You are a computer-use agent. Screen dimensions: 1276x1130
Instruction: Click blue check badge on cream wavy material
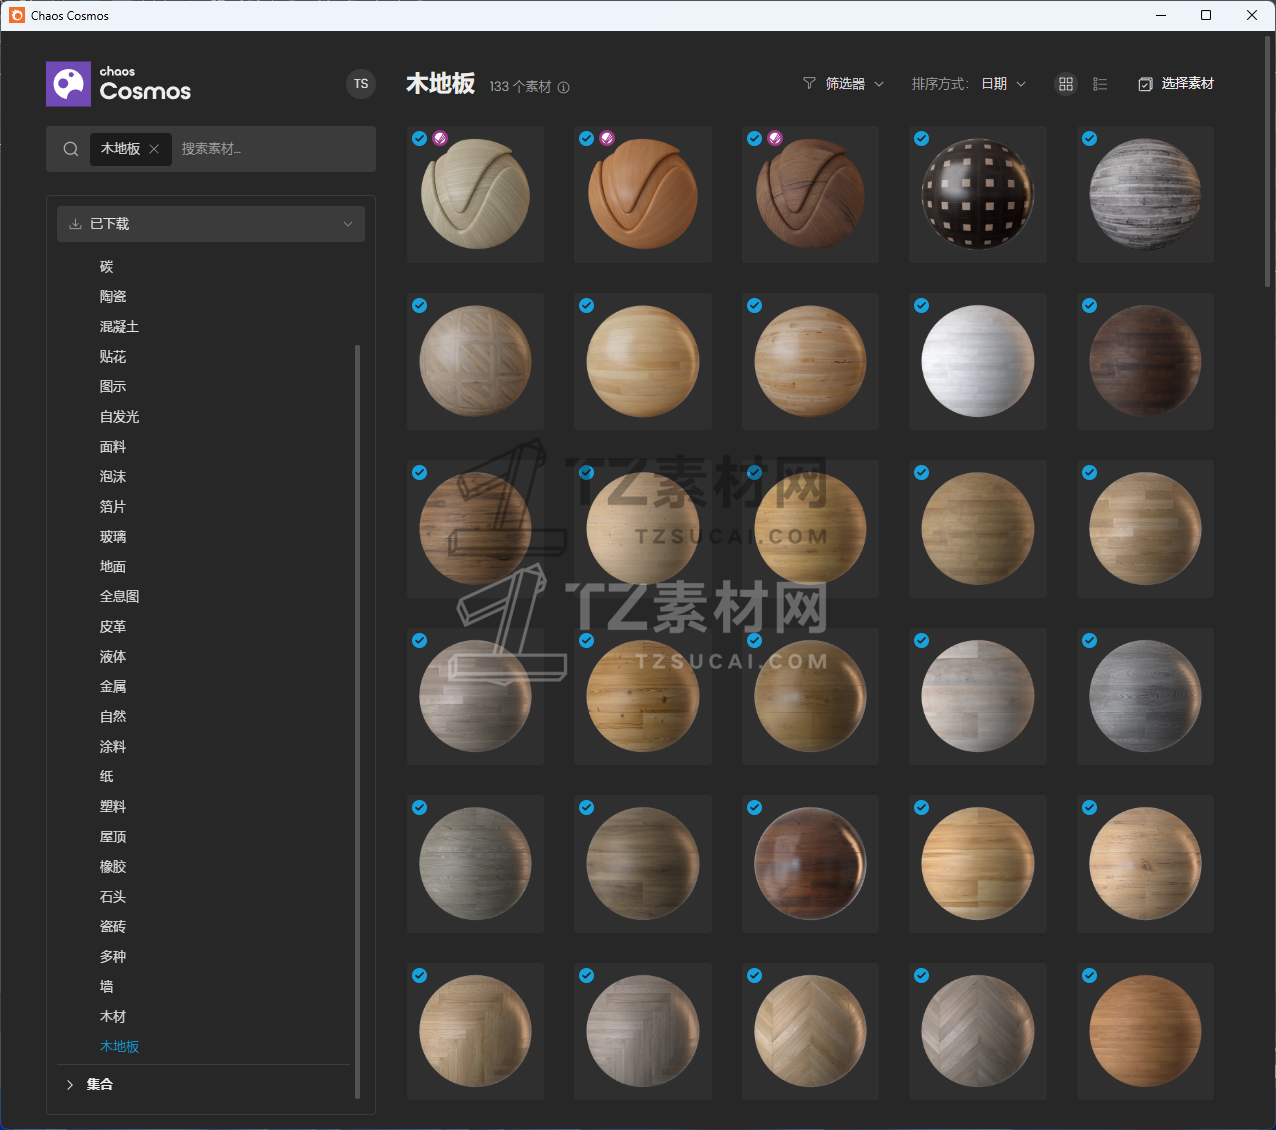tap(420, 139)
